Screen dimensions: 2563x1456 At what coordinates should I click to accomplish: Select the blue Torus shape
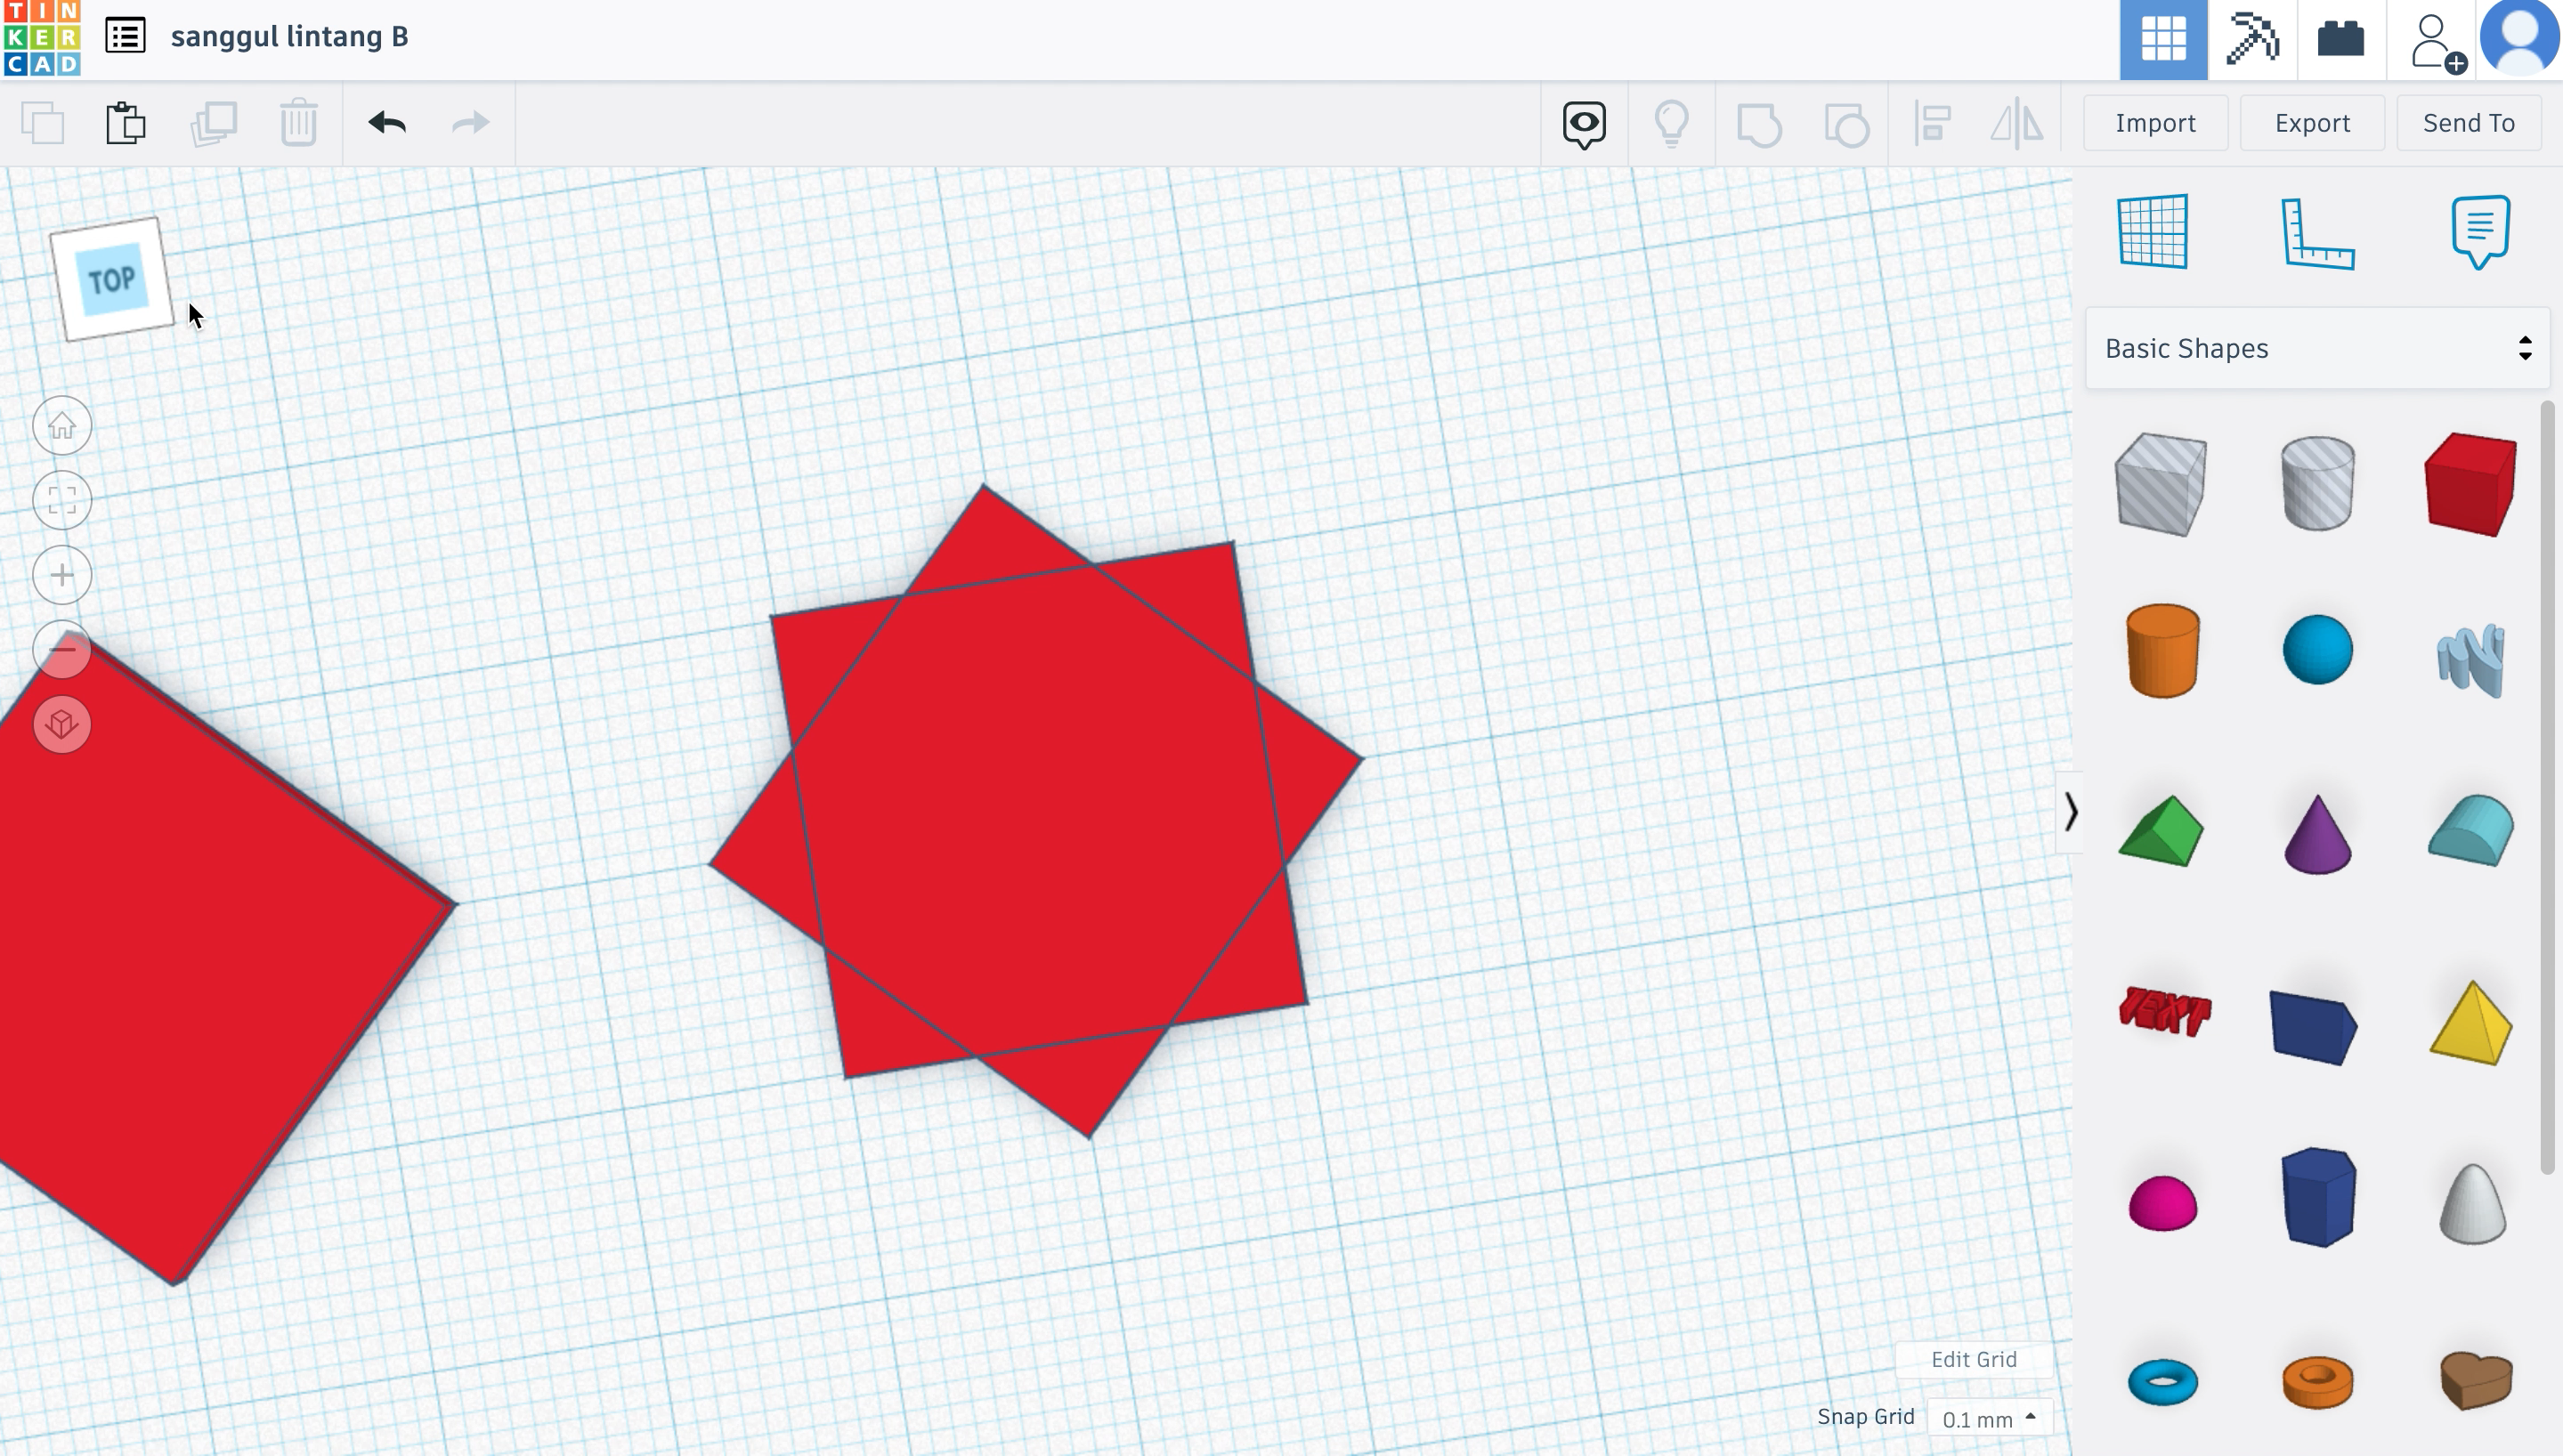pos(2162,1382)
